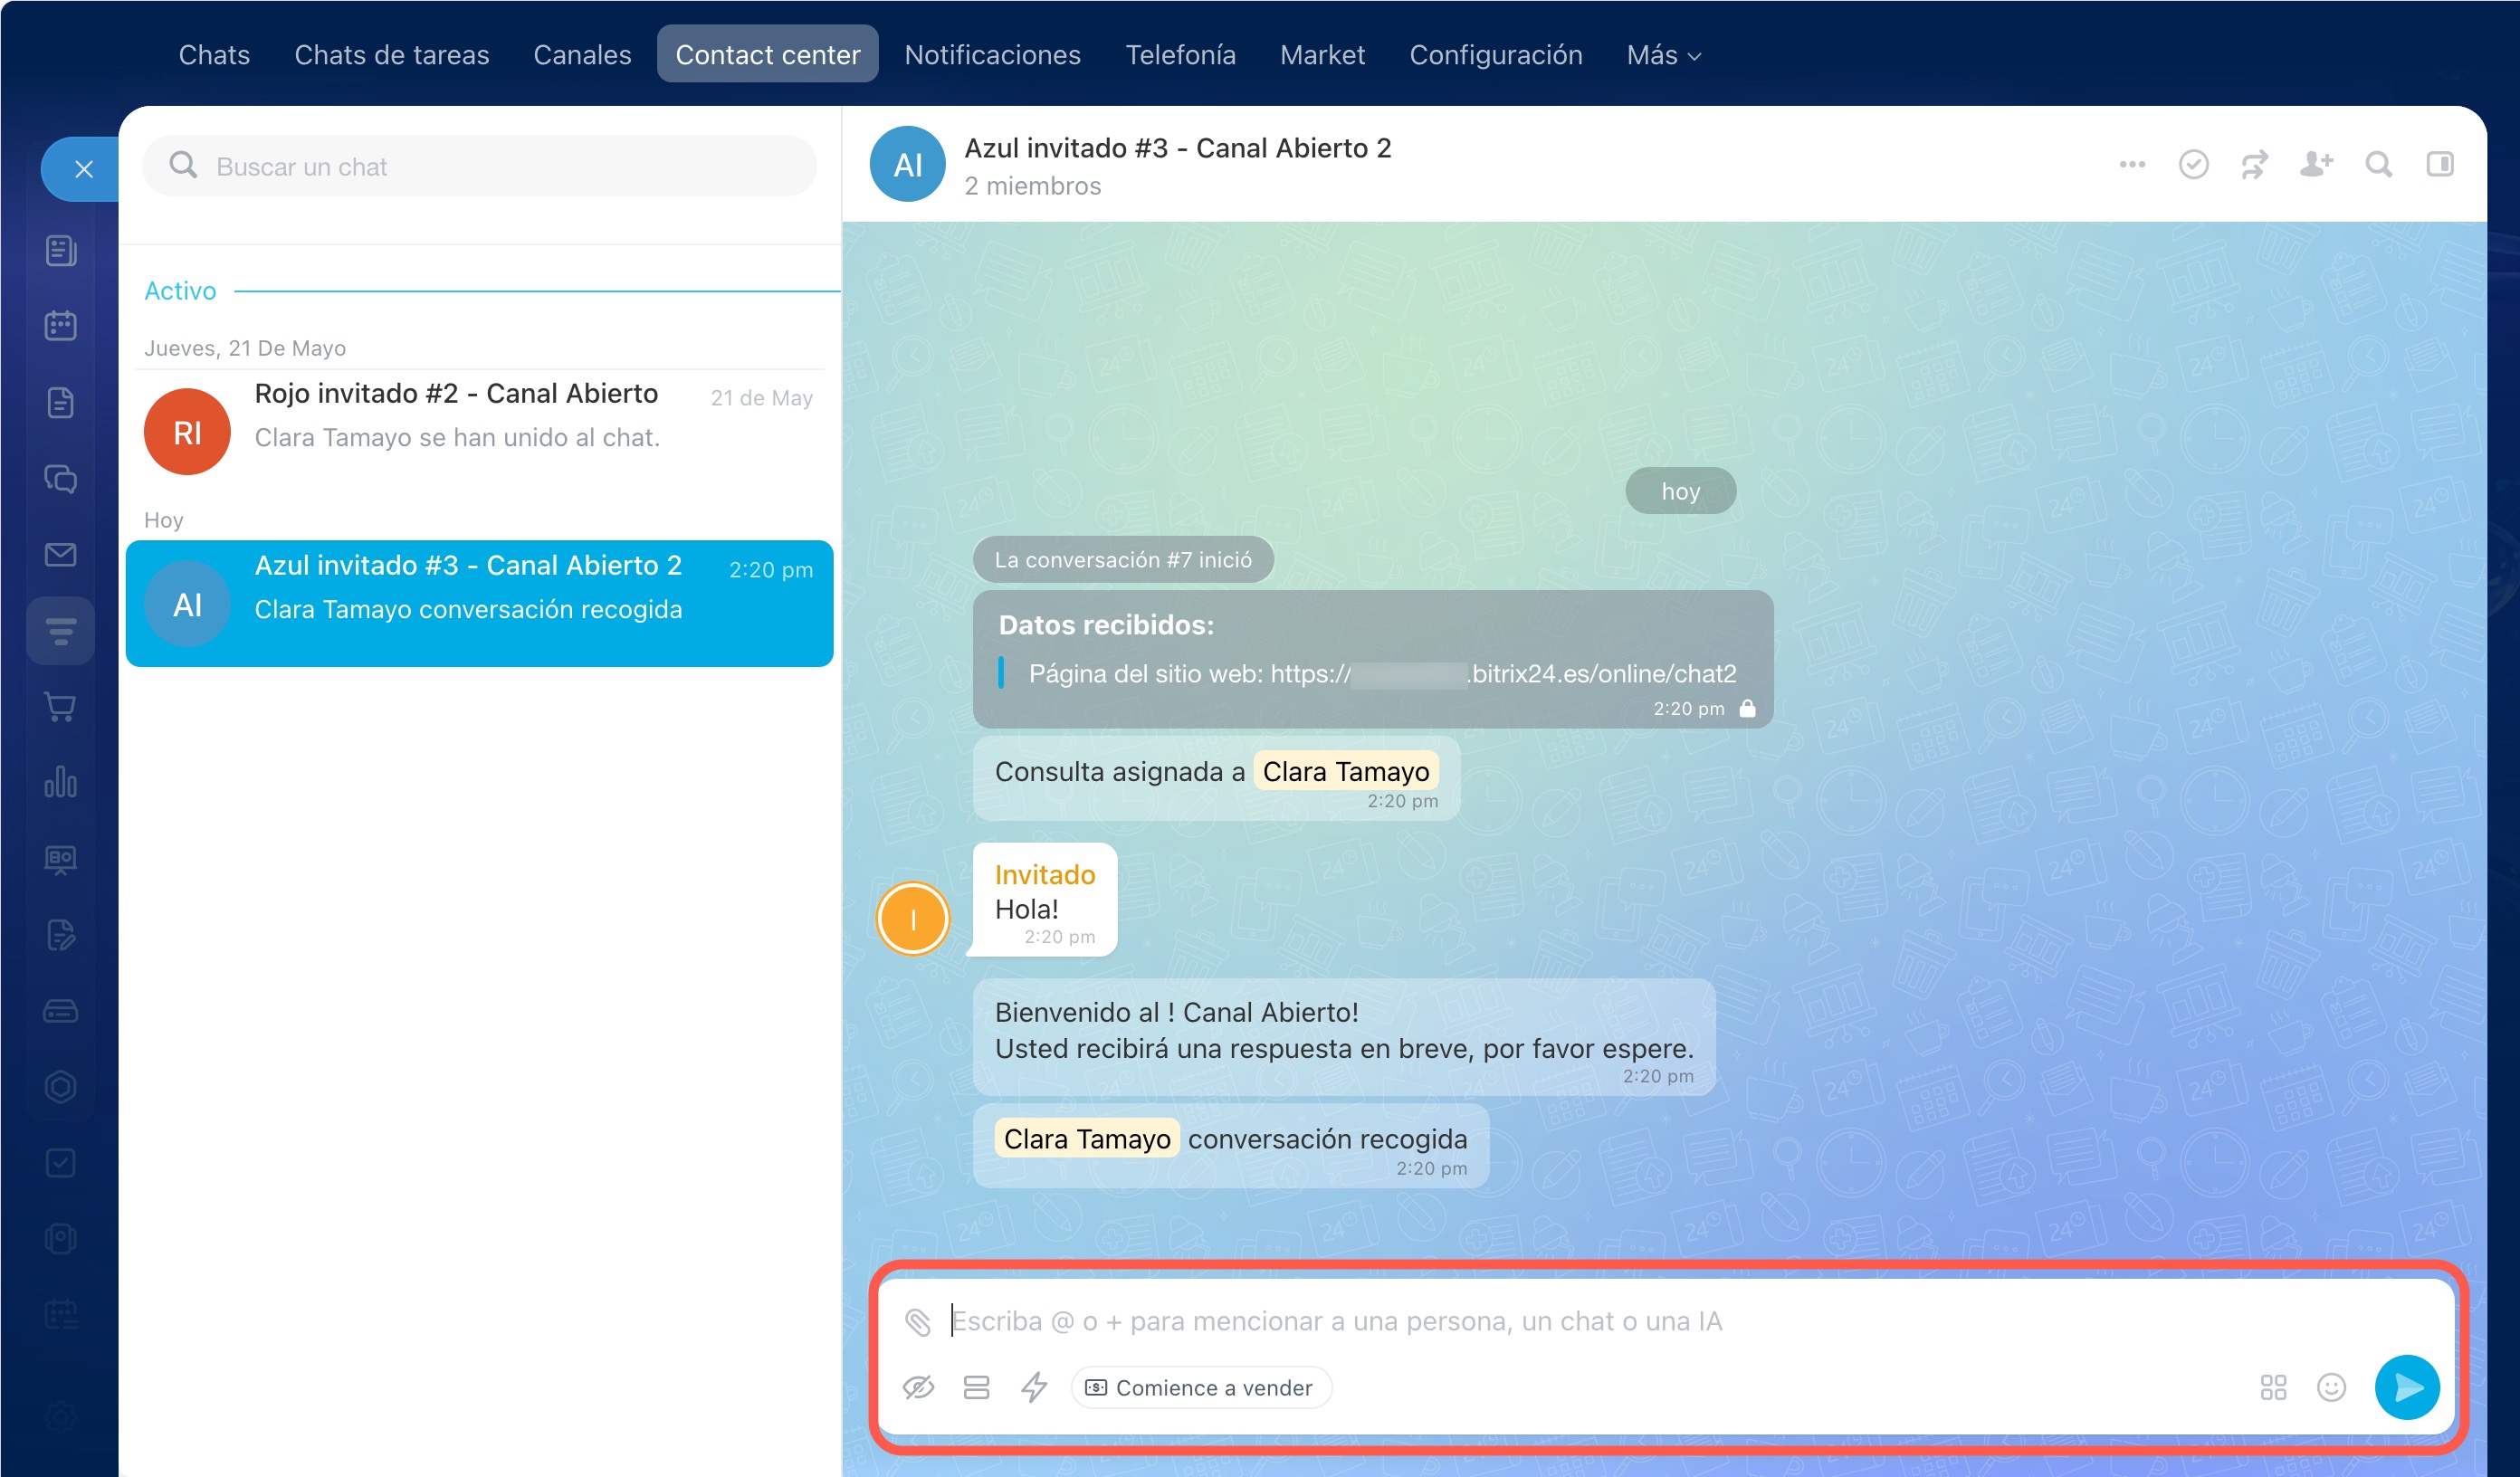The height and width of the screenshot is (1477, 2520).
Task: Mark conversation finished with checkmark icon
Action: point(2193,164)
